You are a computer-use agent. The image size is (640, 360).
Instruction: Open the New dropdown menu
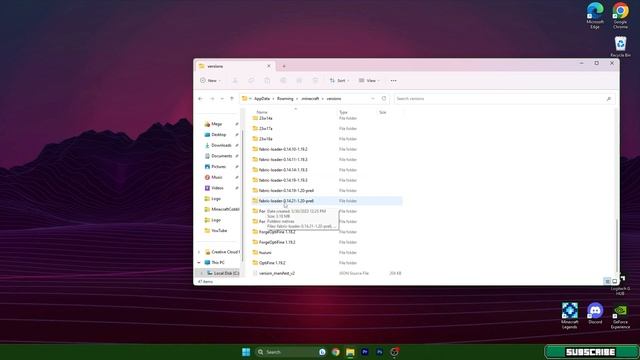[210, 80]
